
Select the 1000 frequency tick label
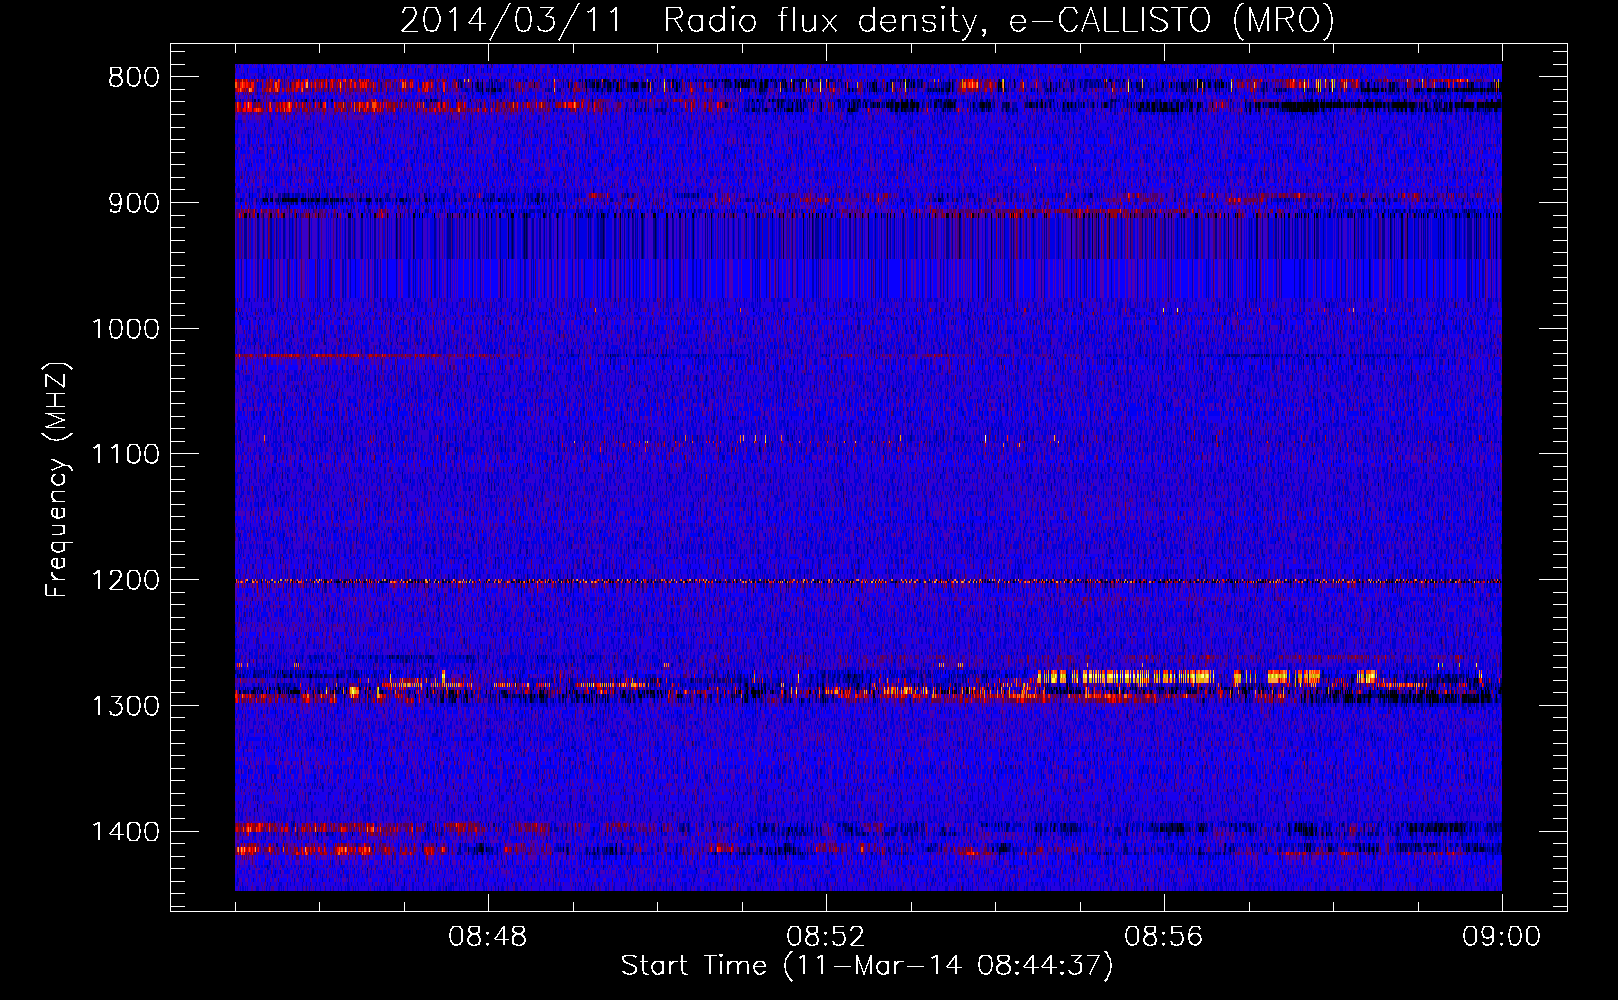(x=125, y=329)
